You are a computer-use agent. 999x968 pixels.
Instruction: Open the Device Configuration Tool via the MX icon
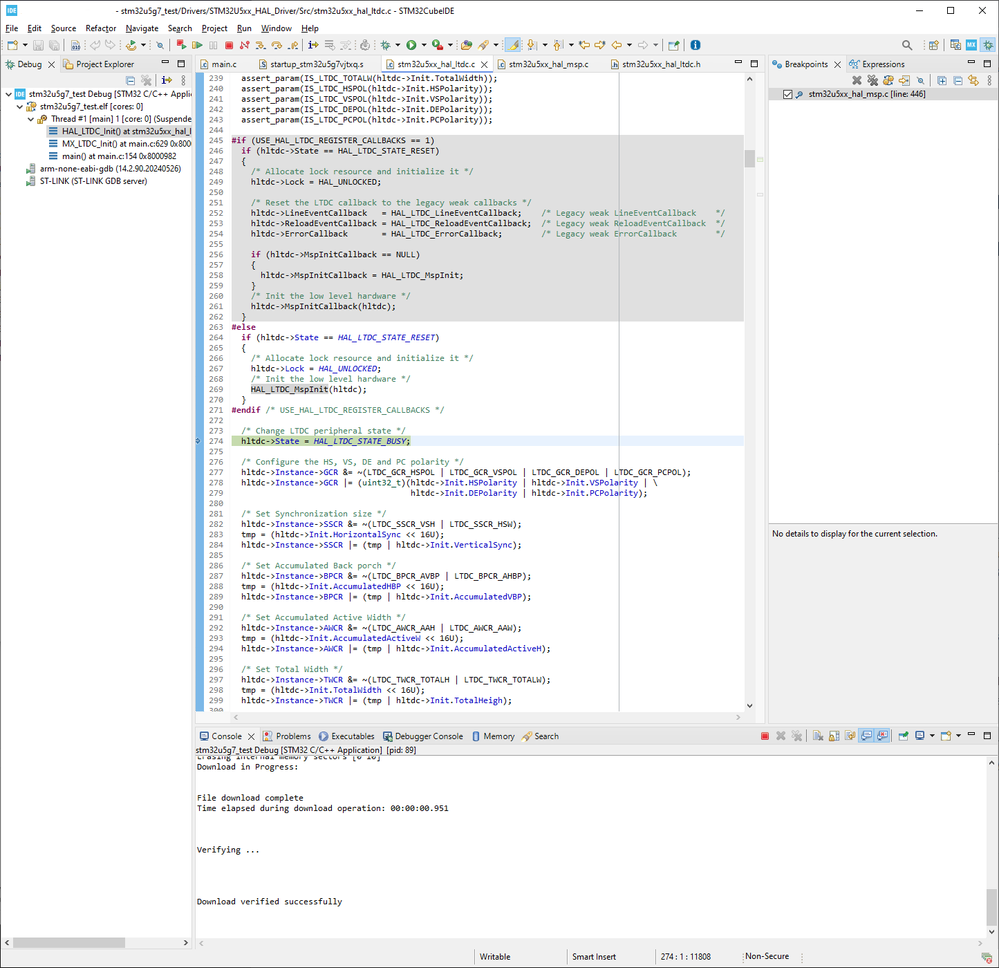[x=971, y=43]
